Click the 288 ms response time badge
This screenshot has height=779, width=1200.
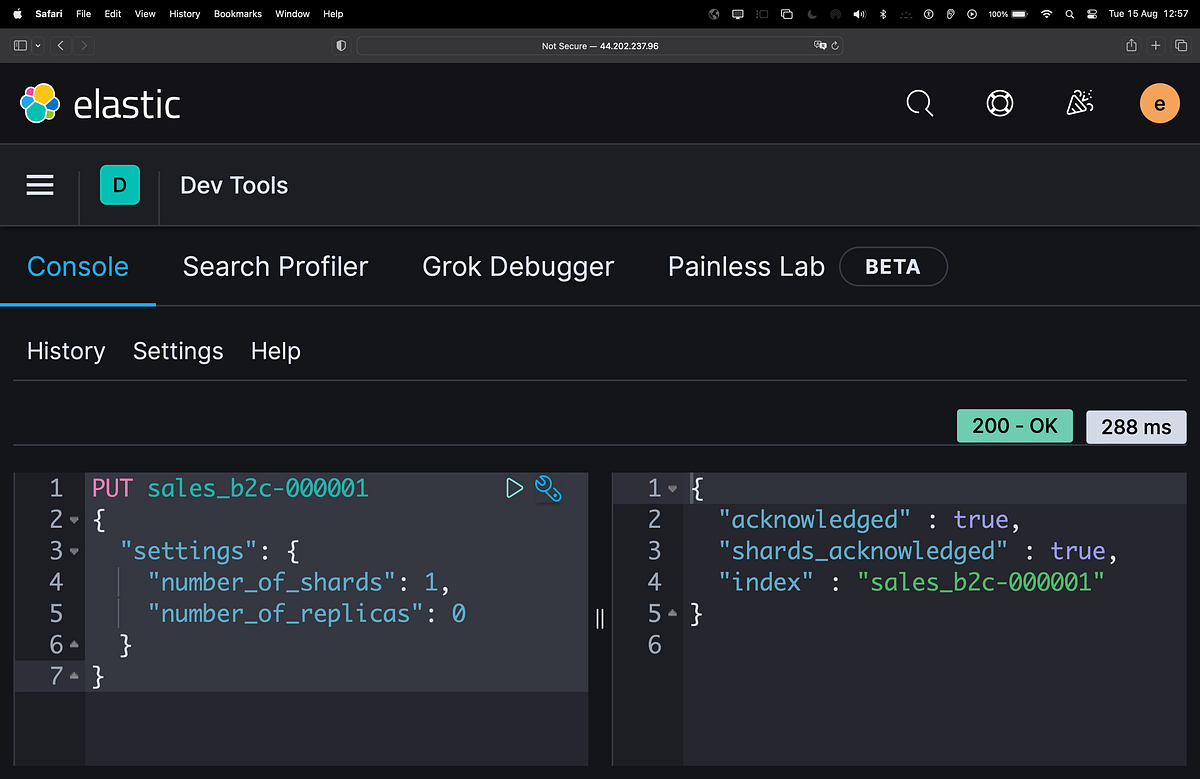pyautogui.click(x=1136, y=427)
